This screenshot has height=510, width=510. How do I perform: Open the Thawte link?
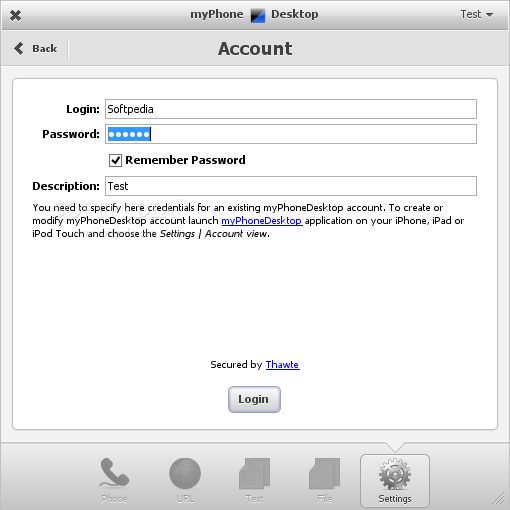282,364
